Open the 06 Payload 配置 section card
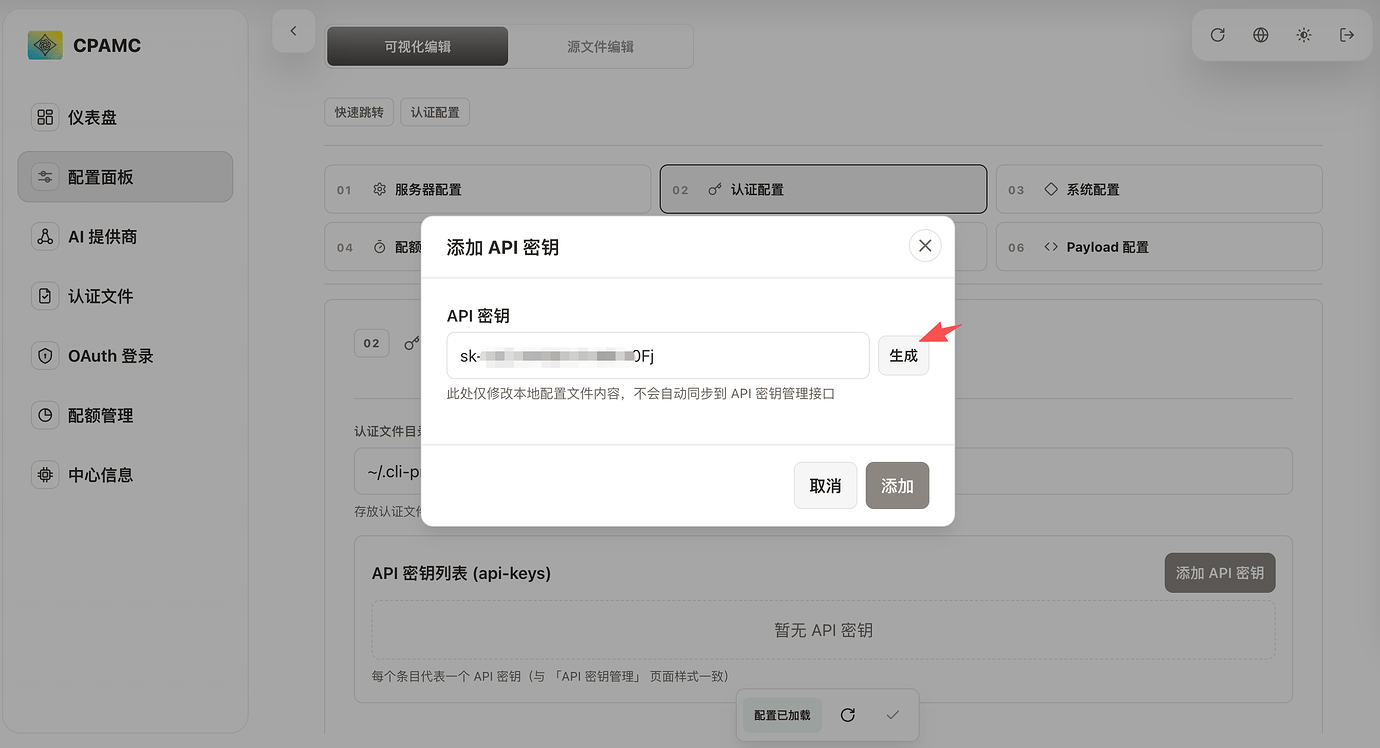Image resolution: width=1380 pixels, height=748 pixels. click(x=1159, y=247)
